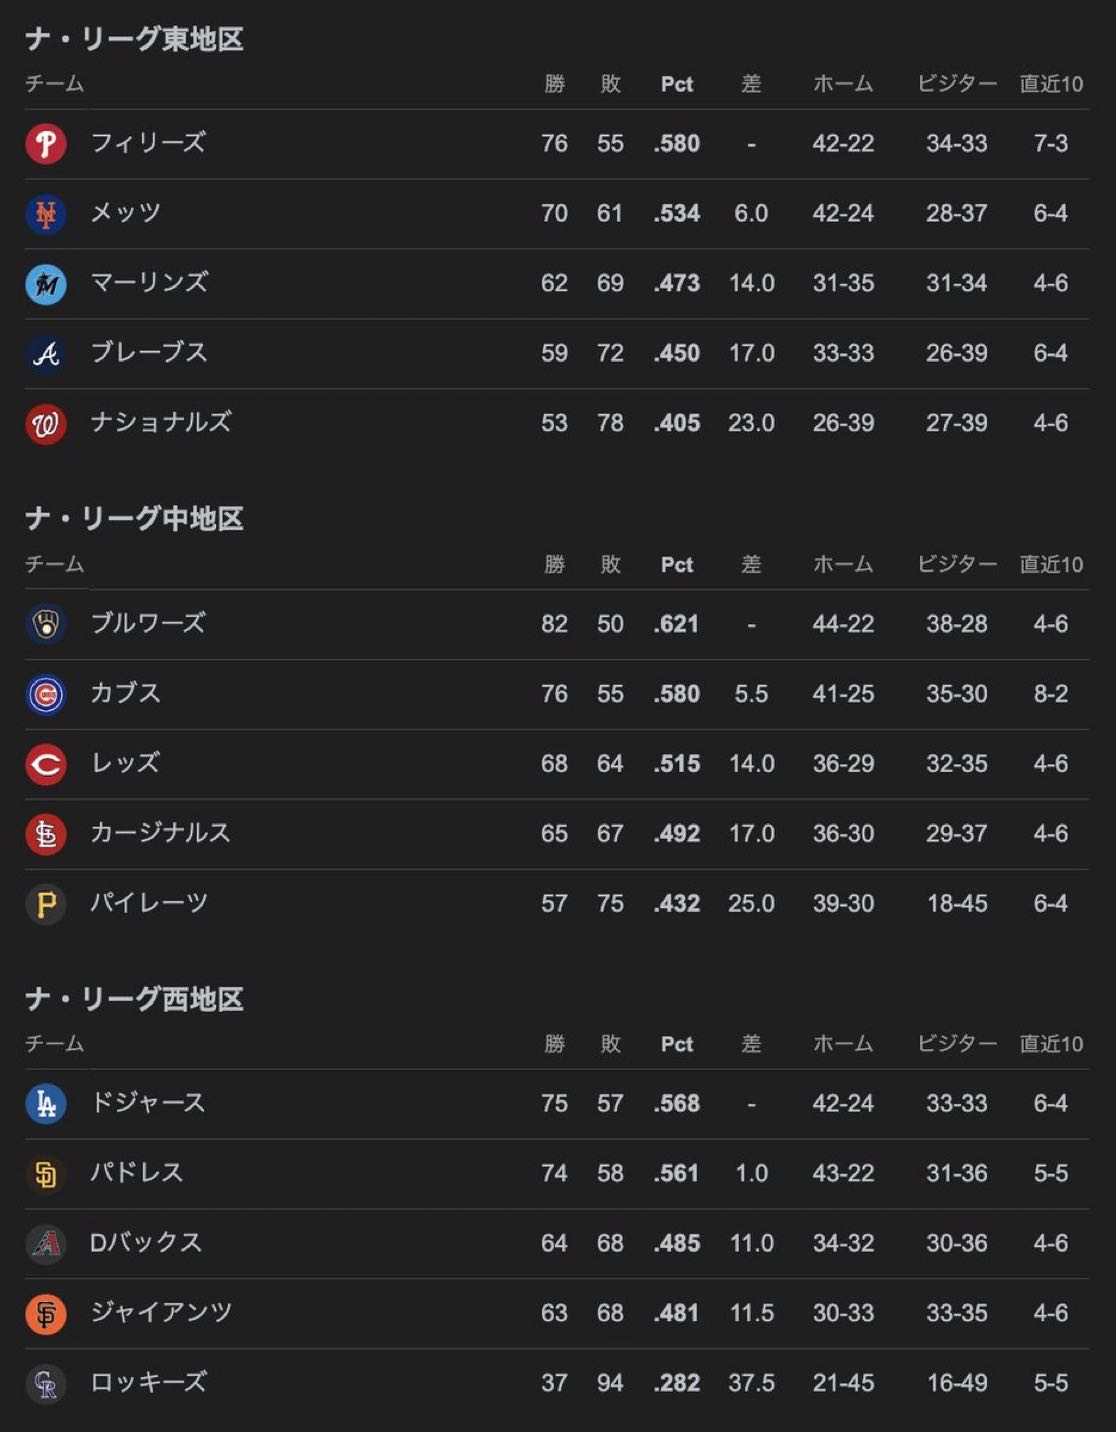Click the レッズ team name
Screen dimensions: 1116x1432
[125, 763]
